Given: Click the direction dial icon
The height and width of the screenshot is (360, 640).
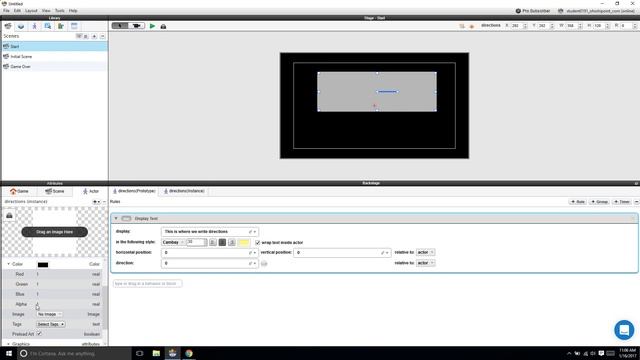Looking at the screenshot, I should (x=264, y=263).
